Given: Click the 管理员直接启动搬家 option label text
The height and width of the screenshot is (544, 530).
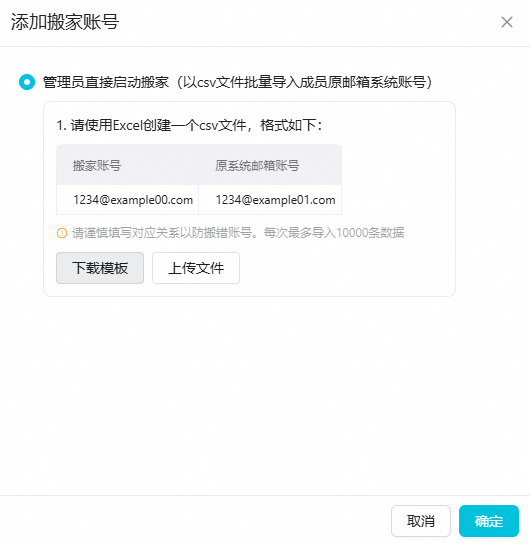Looking at the screenshot, I should (x=106, y=82).
